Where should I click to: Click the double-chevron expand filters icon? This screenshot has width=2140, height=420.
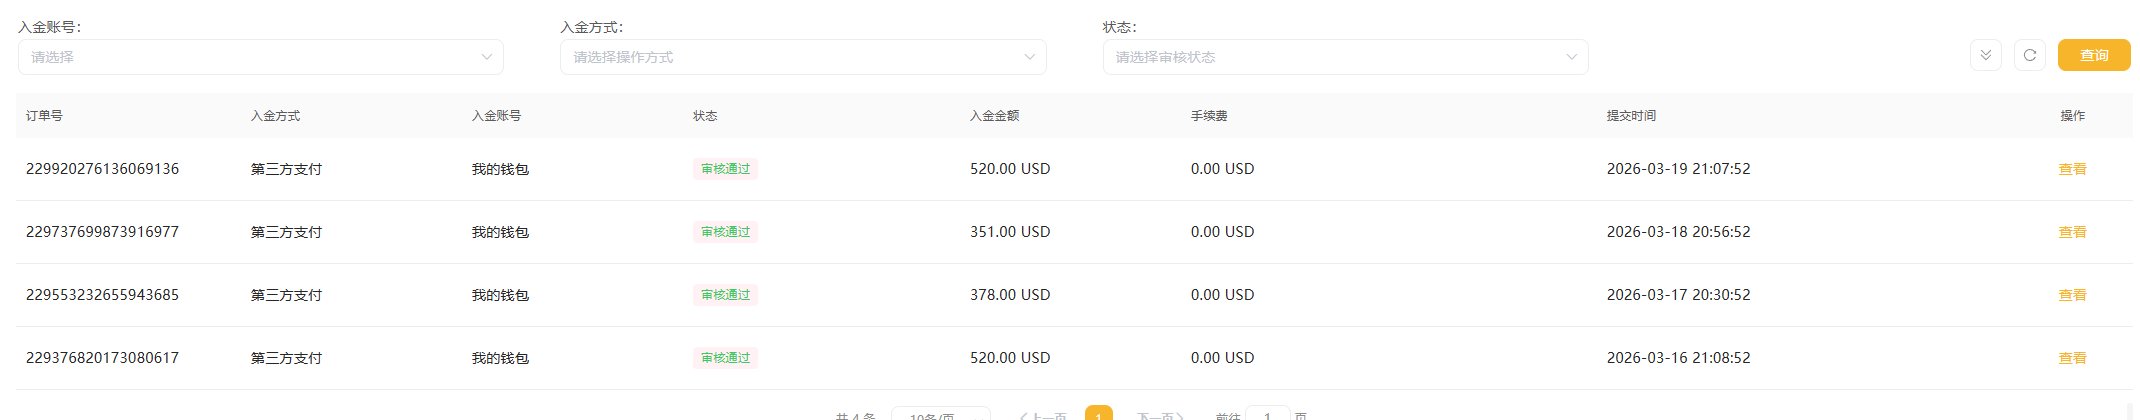1985,55
